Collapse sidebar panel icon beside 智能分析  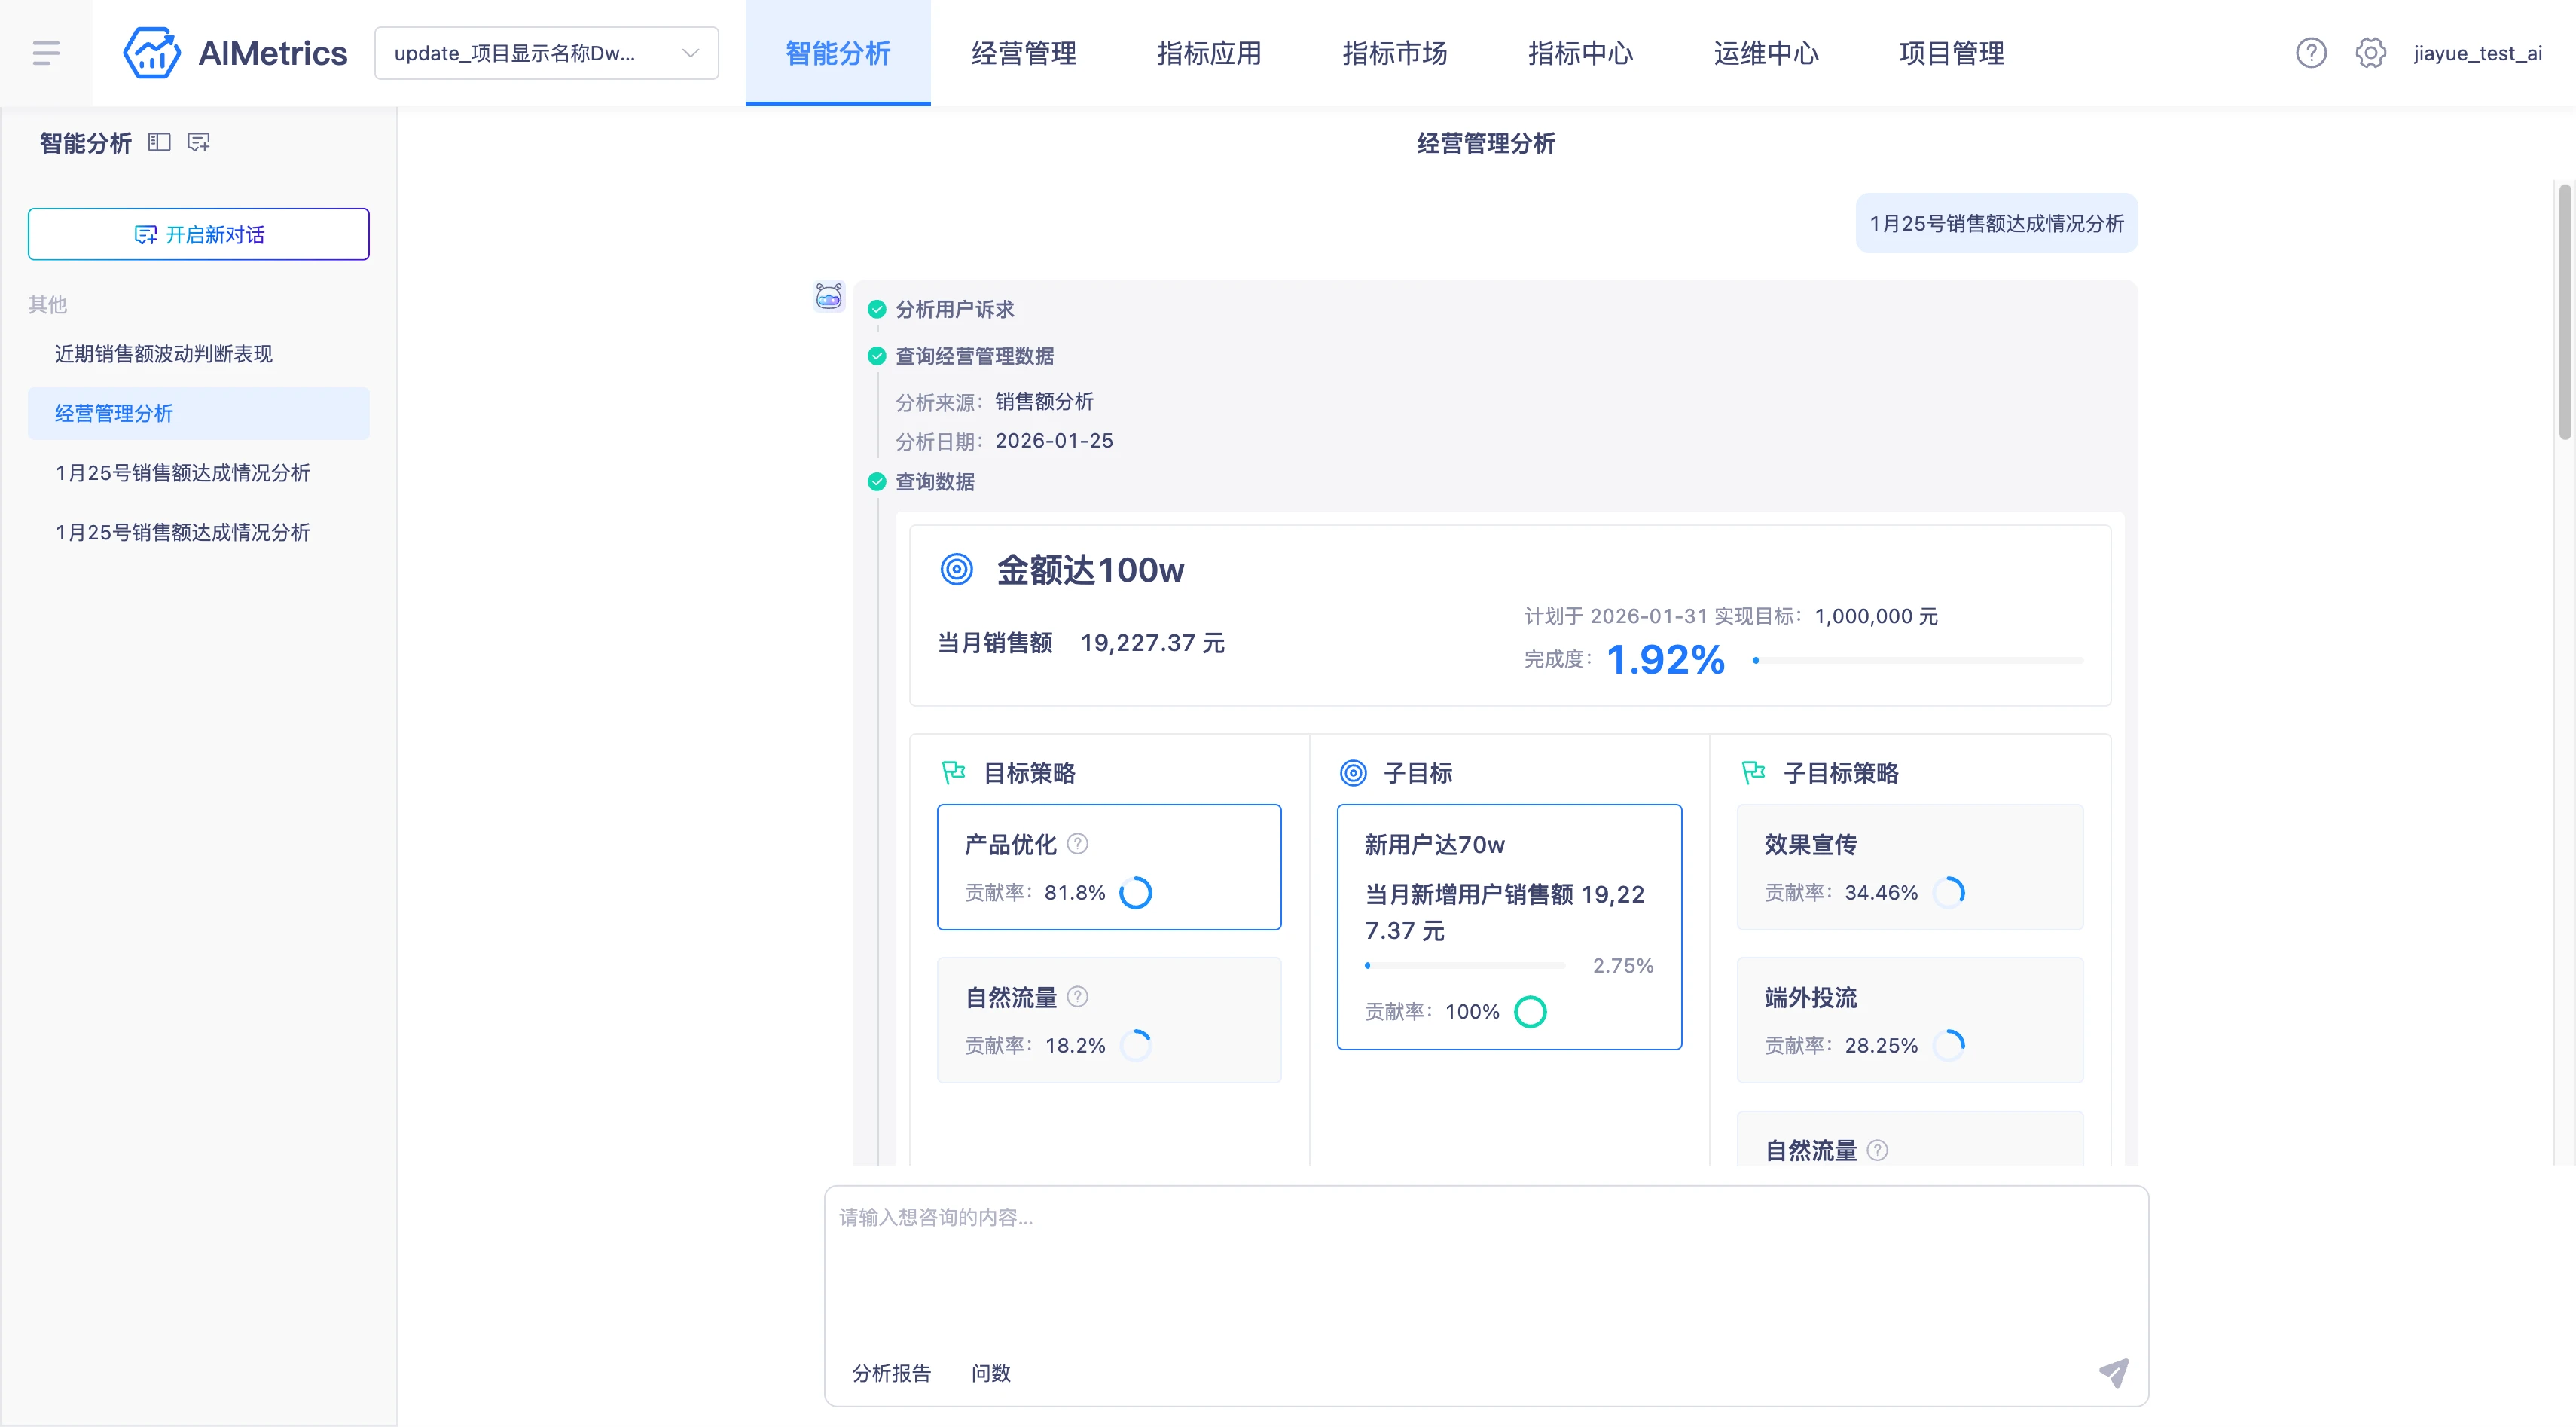click(159, 142)
